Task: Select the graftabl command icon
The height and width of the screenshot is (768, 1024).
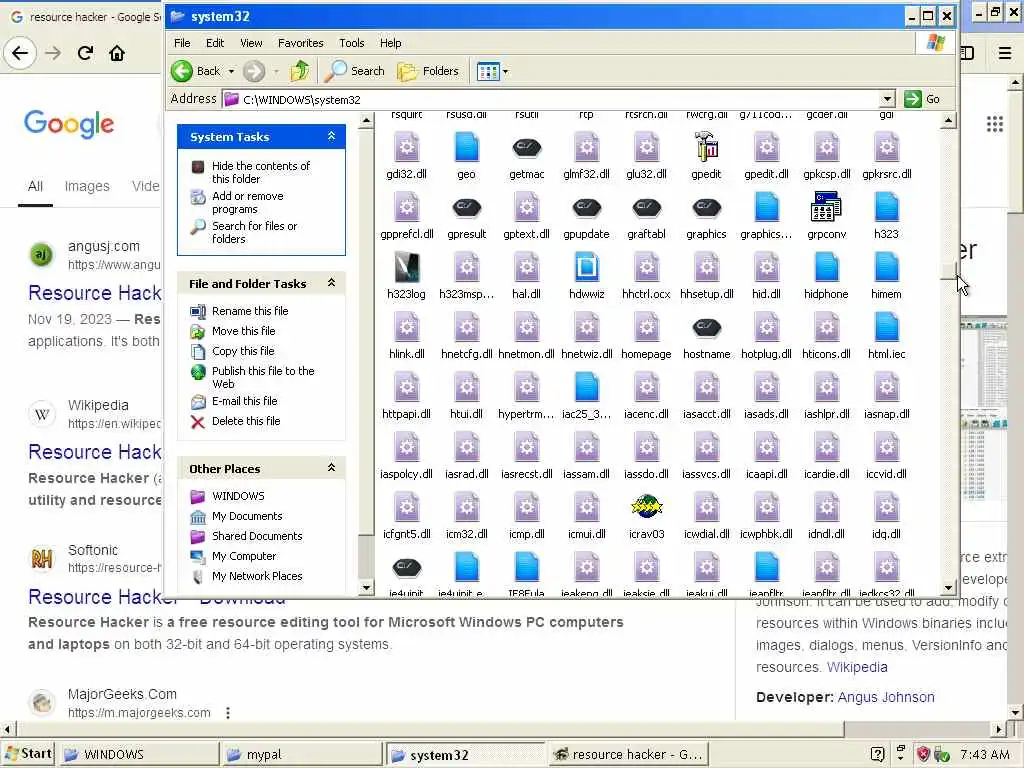Action: click(647, 208)
